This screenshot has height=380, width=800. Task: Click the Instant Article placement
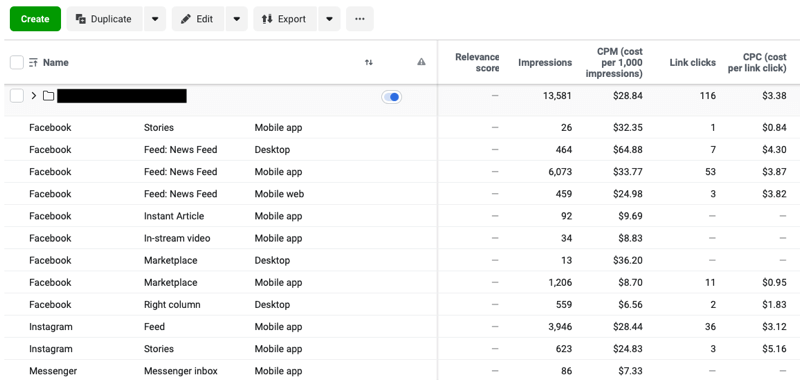point(174,216)
